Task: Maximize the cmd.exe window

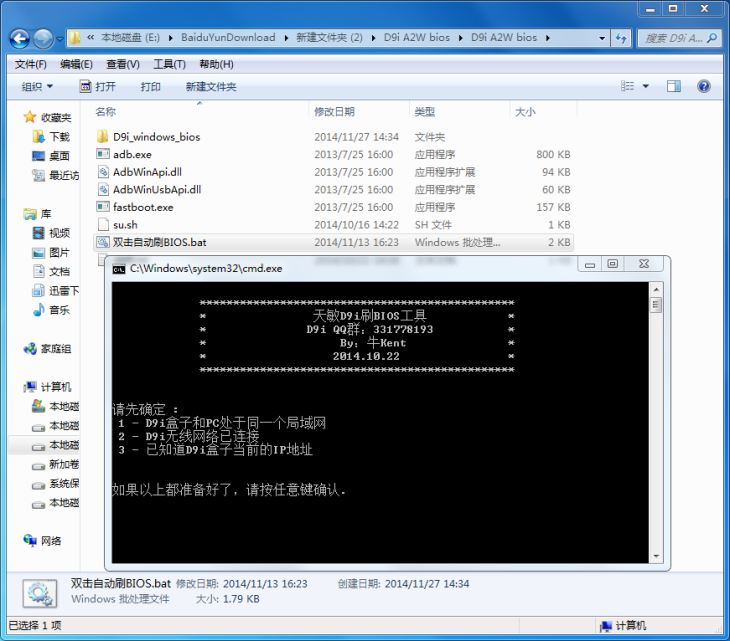Action: [x=613, y=264]
